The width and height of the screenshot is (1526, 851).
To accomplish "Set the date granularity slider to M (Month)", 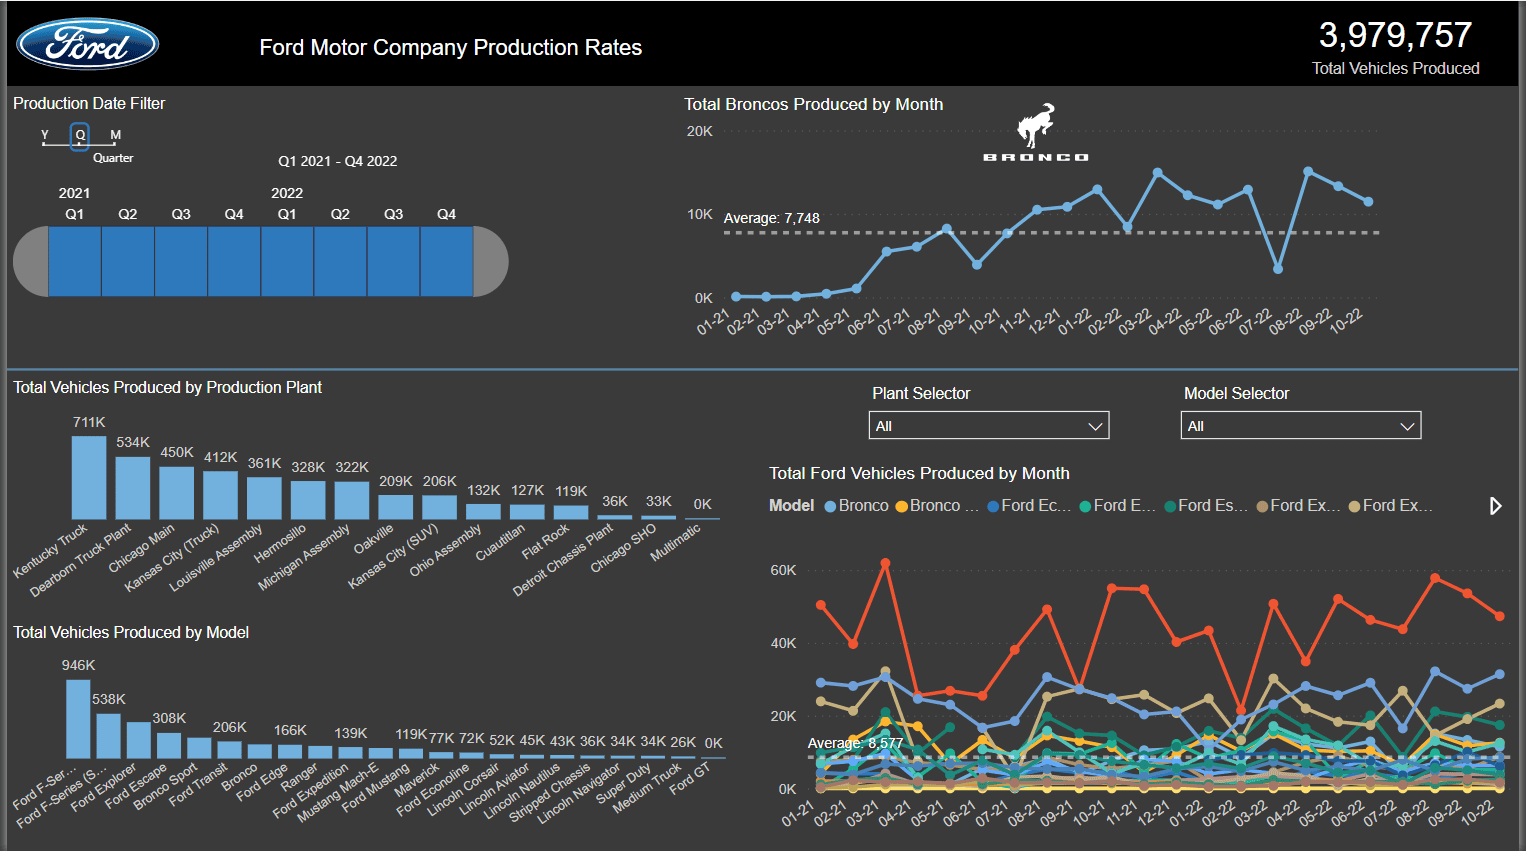I will (115, 137).
